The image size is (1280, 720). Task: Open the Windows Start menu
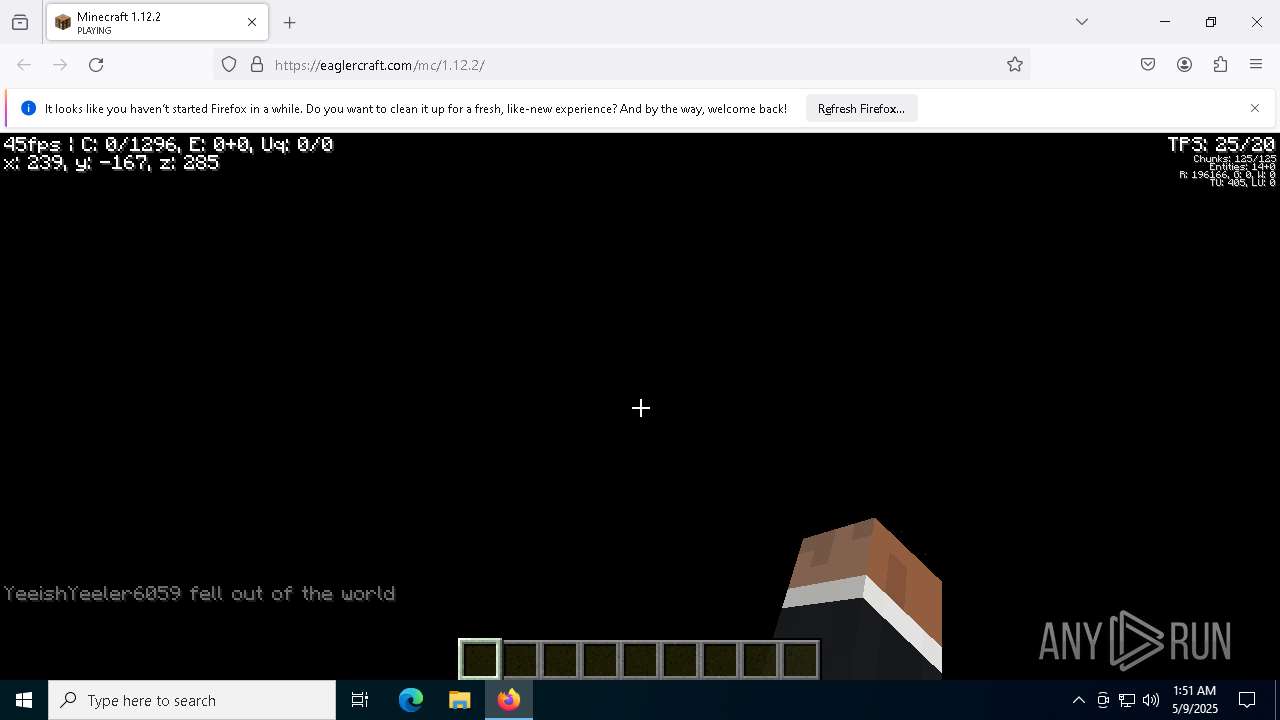point(24,700)
